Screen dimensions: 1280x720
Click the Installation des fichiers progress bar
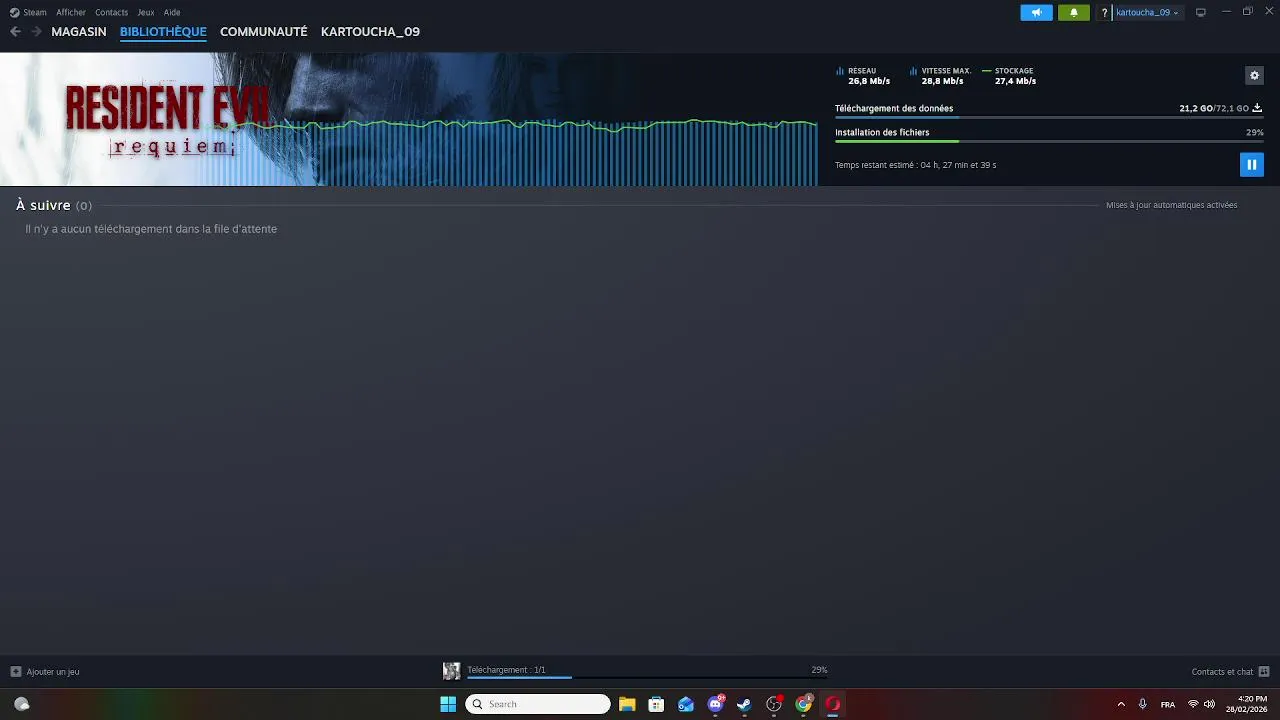(1048, 141)
